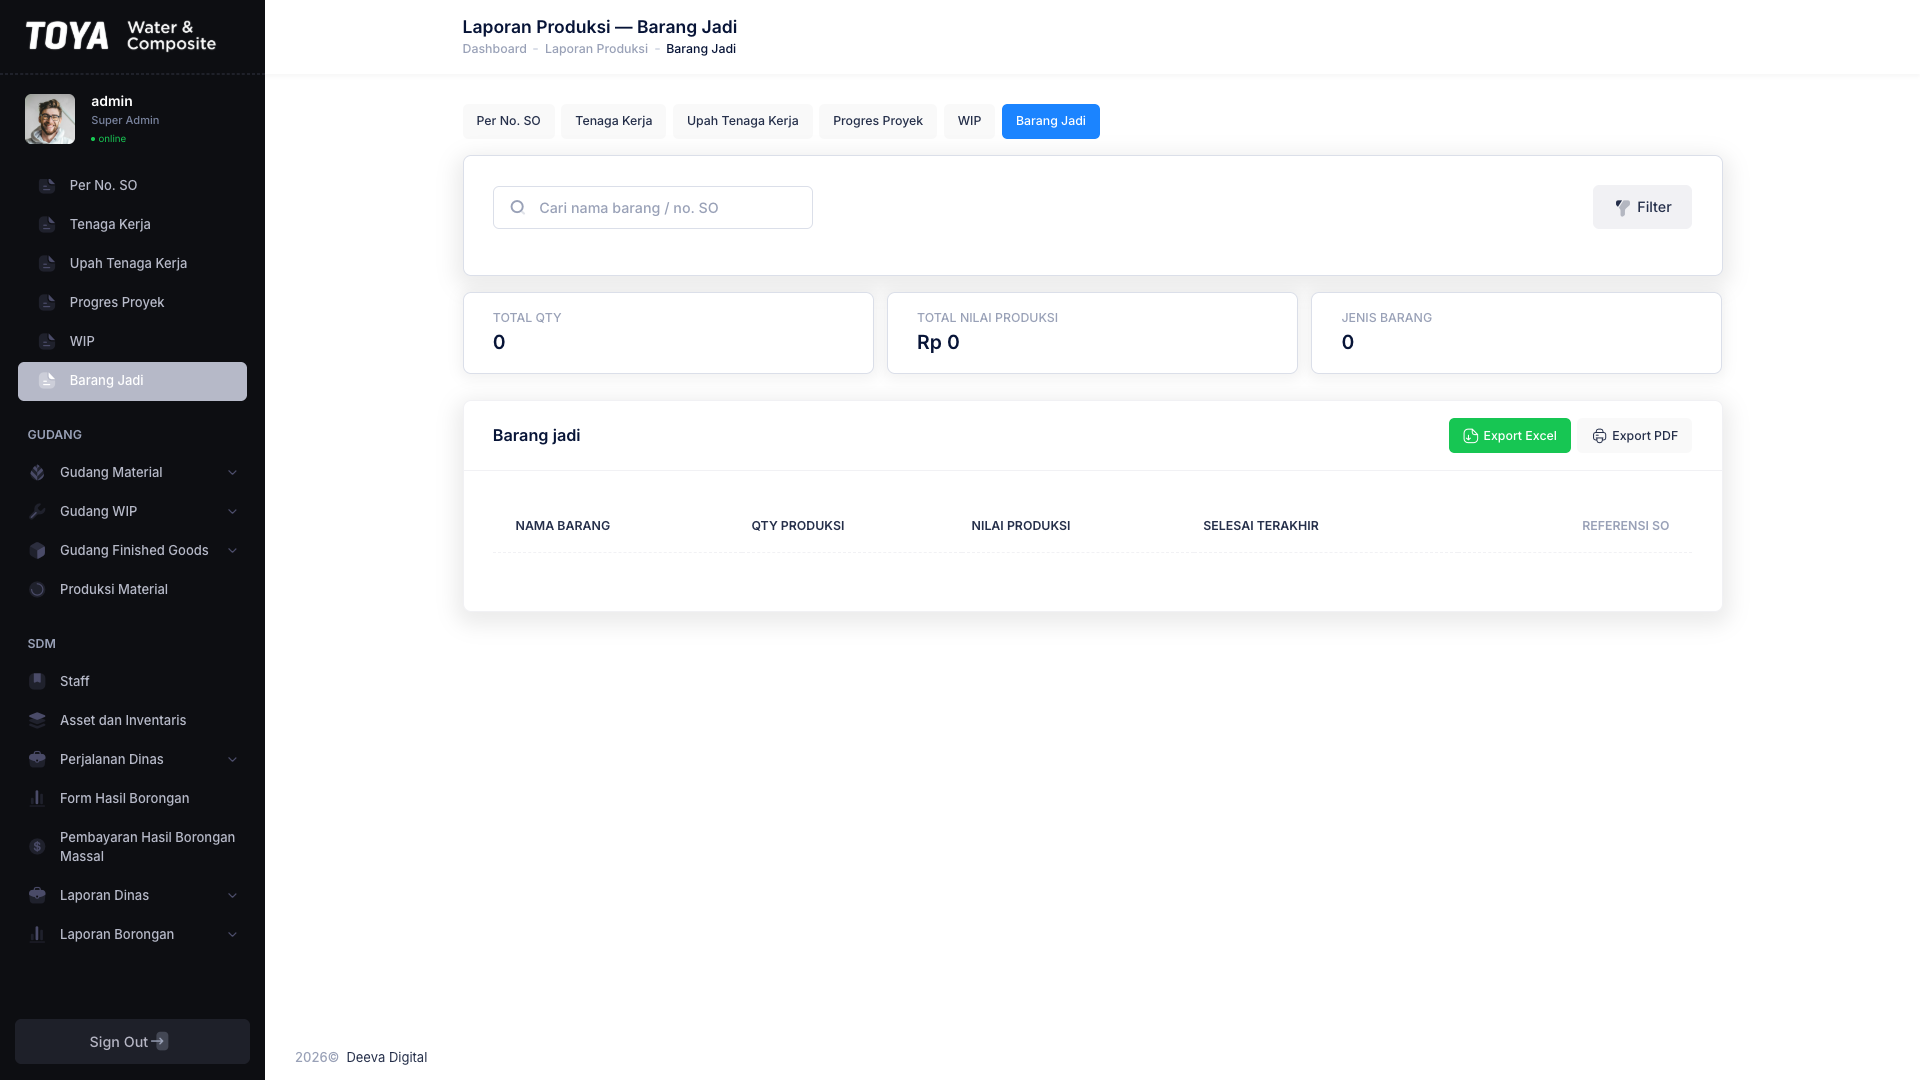Viewport: 1920px width, 1080px height.
Task: Click the Laporan Dinas briefcase icon
Action: pyautogui.click(x=37, y=896)
